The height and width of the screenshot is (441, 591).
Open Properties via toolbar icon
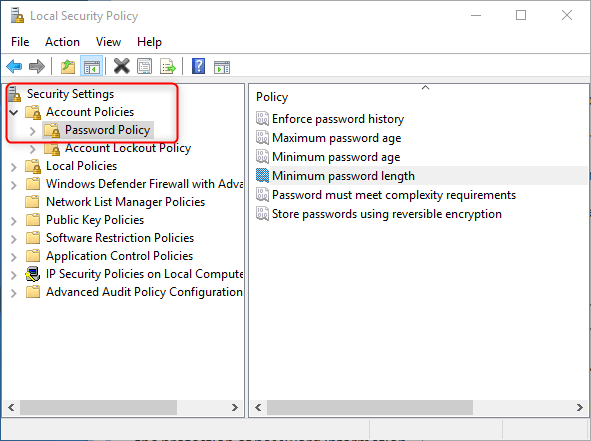(x=144, y=67)
